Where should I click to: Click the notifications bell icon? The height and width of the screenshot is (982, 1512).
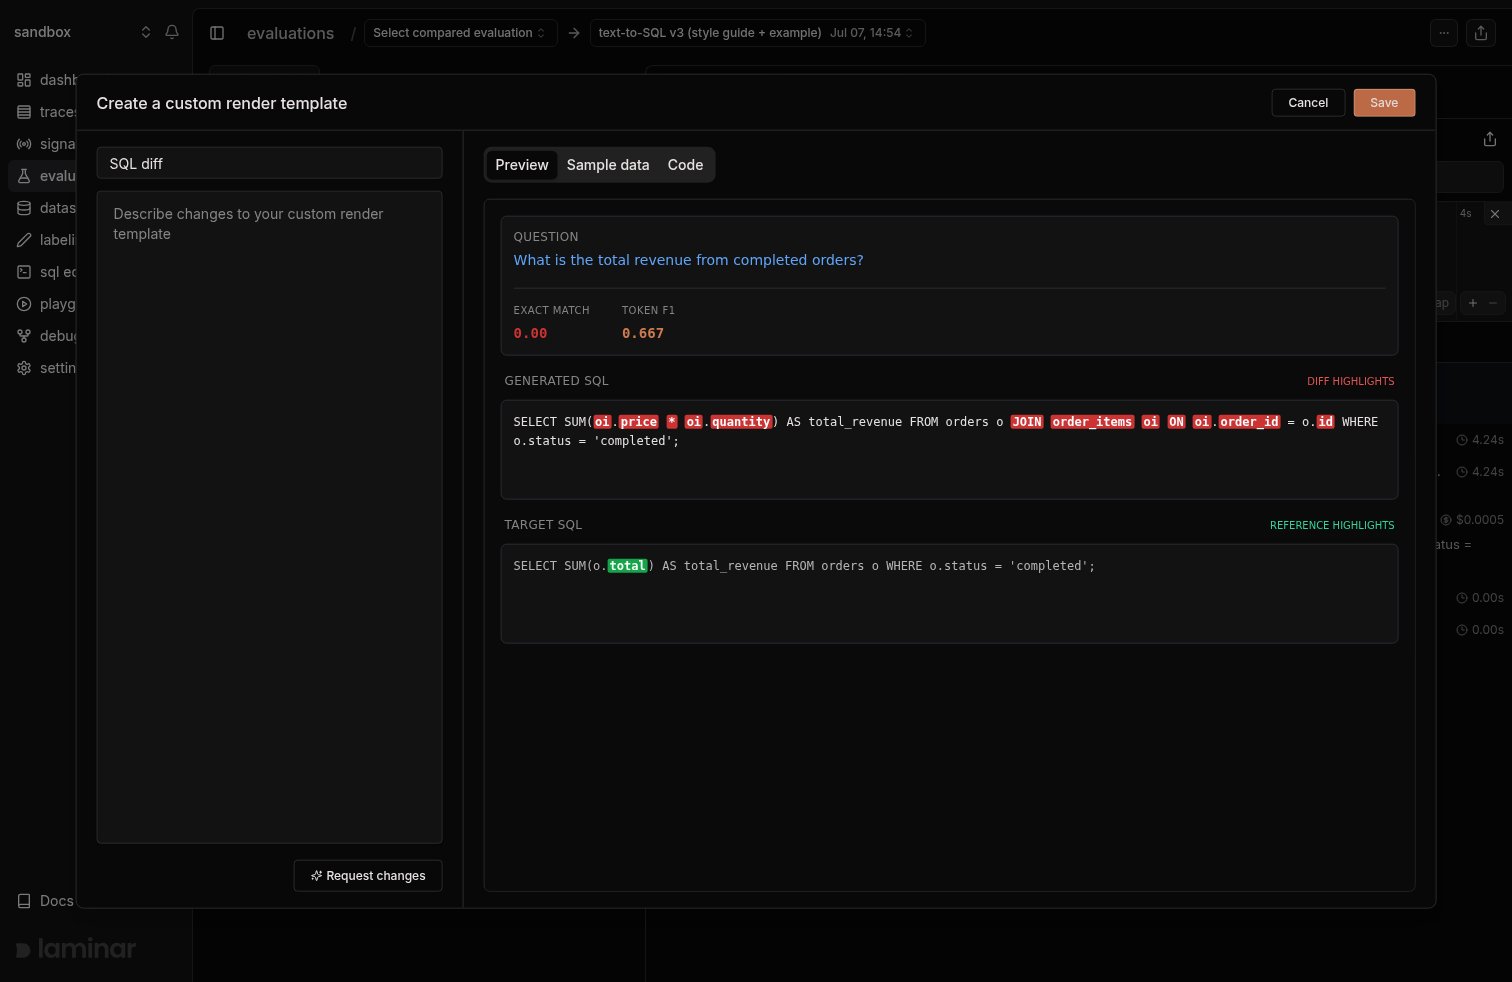point(172,32)
